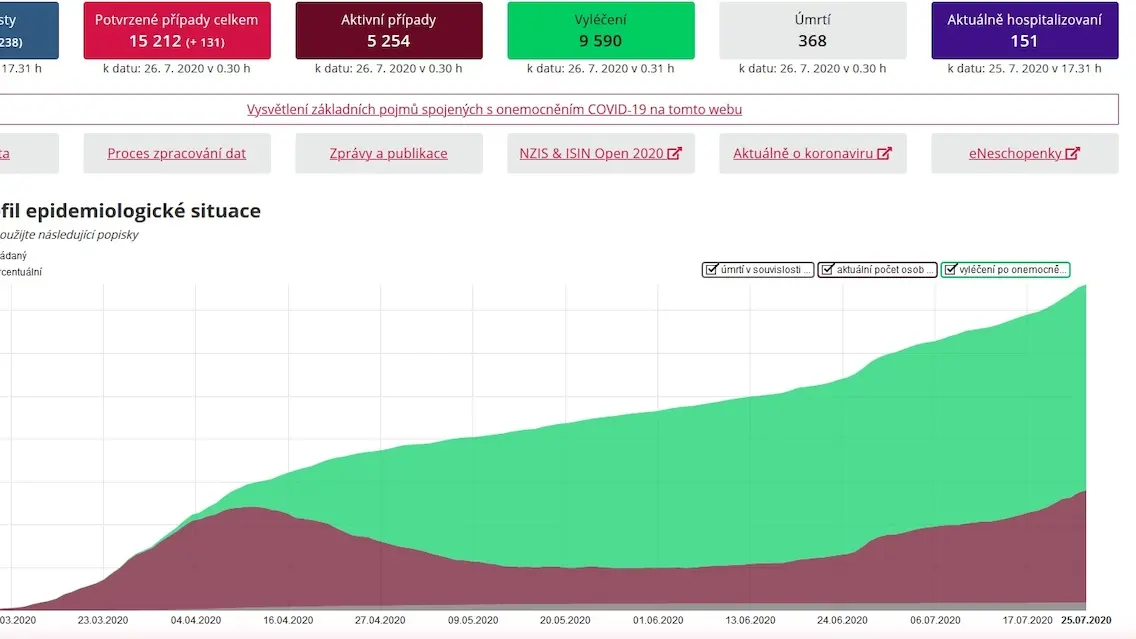Image resolution: width=1136 pixels, height=639 pixels.
Task: Select the Potvrzené případy celkem red tile
Action: 177,30
